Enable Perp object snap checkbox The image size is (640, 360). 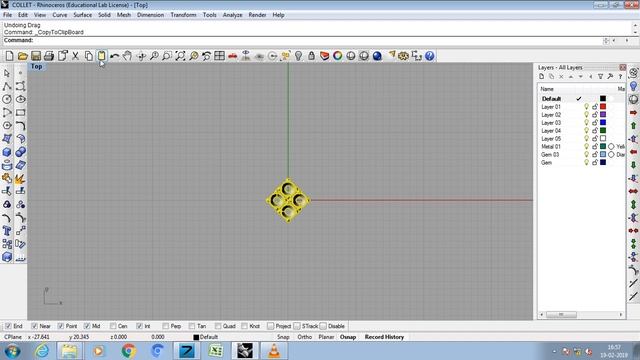click(x=165, y=326)
